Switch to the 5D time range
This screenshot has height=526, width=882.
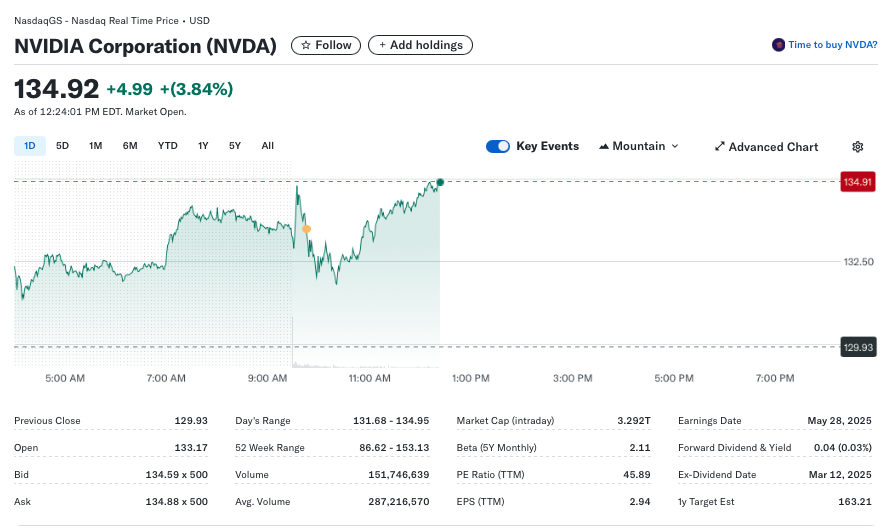pyautogui.click(x=62, y=146)
